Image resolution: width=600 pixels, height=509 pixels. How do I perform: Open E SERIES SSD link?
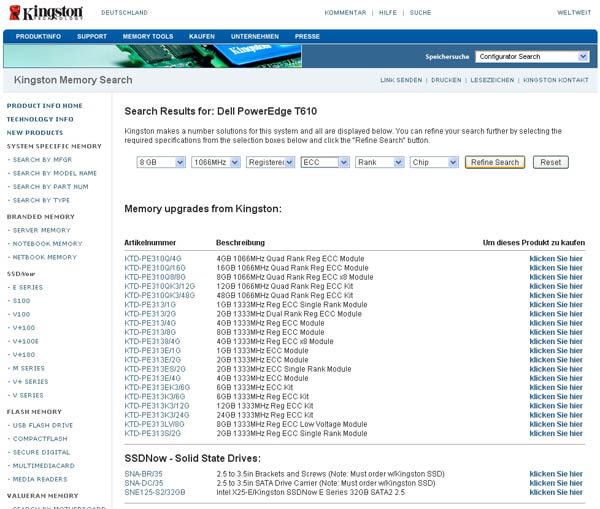tap(28, 287)
